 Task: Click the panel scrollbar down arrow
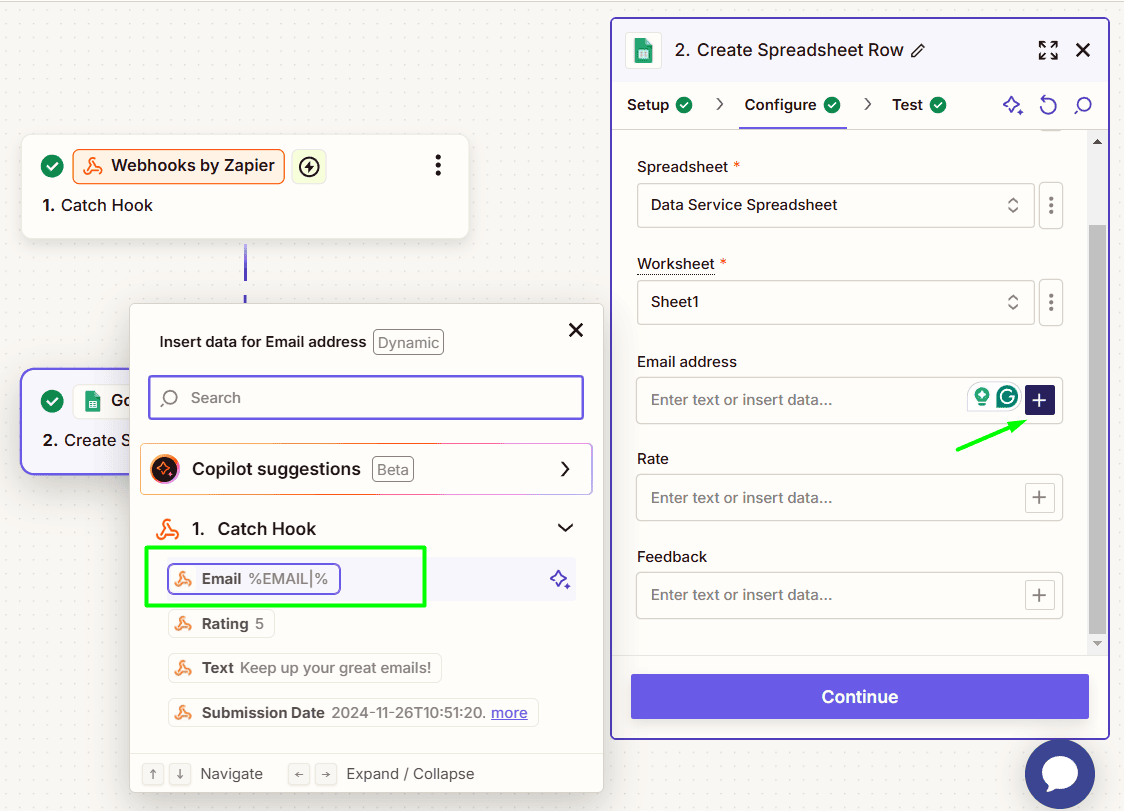1097,643
